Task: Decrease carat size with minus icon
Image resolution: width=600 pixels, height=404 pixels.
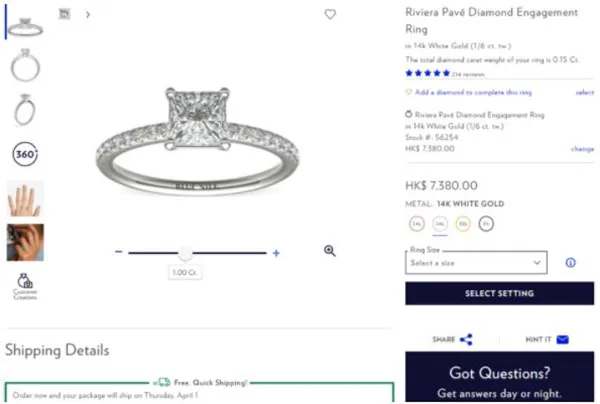Action: 118,252
